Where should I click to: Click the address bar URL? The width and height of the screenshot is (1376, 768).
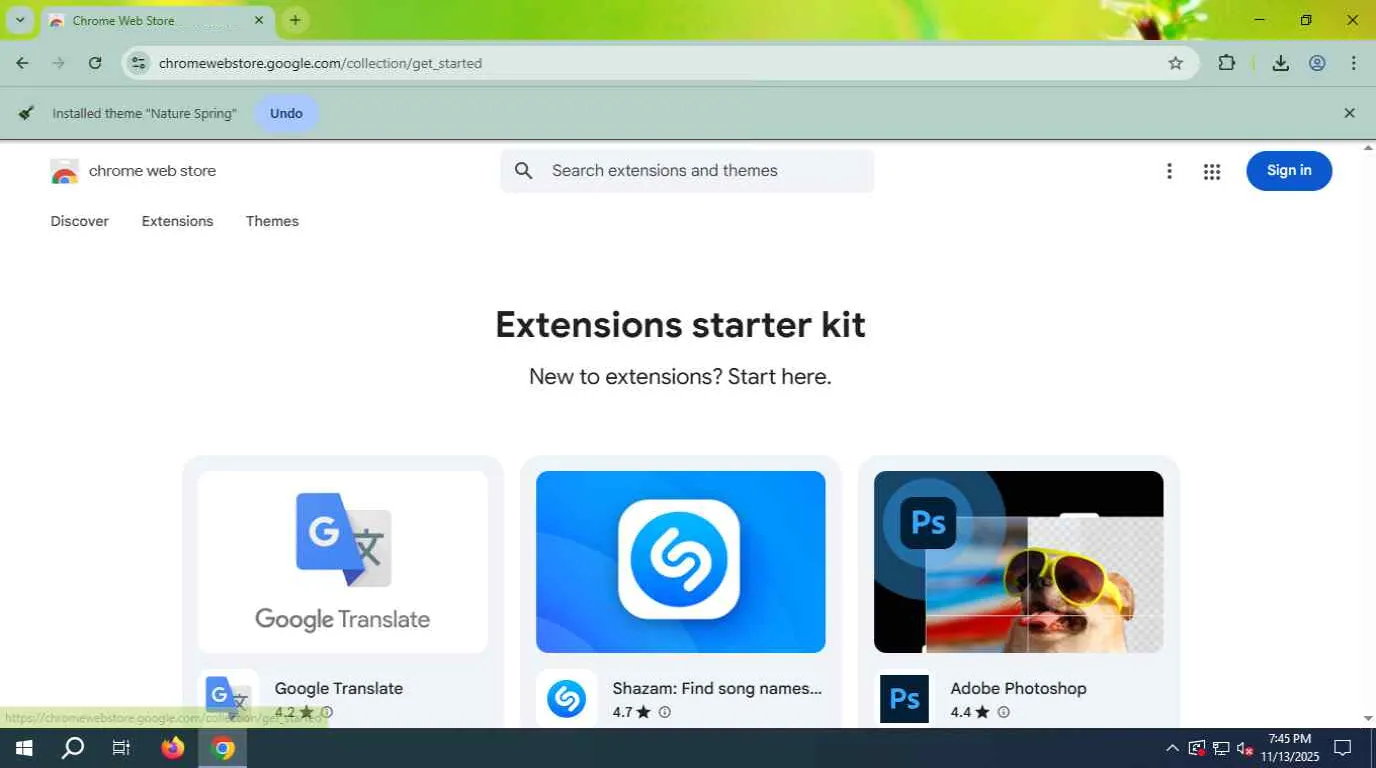(x=320, y=63)
